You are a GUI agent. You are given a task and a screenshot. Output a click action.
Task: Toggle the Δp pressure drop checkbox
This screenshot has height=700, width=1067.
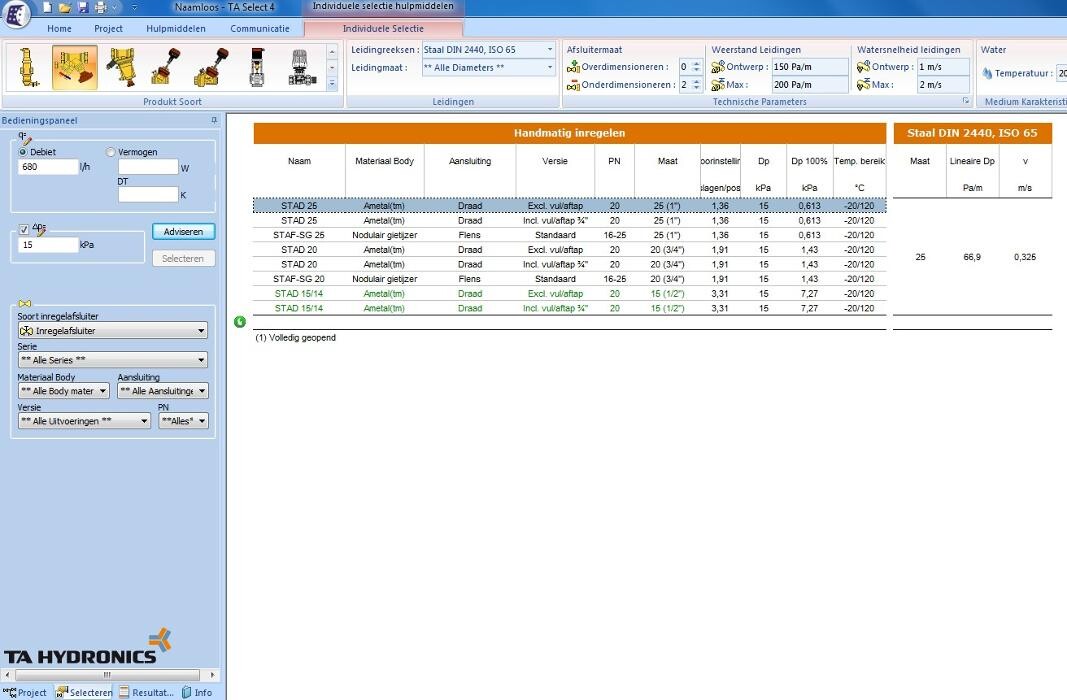click(x=24, y=230)
